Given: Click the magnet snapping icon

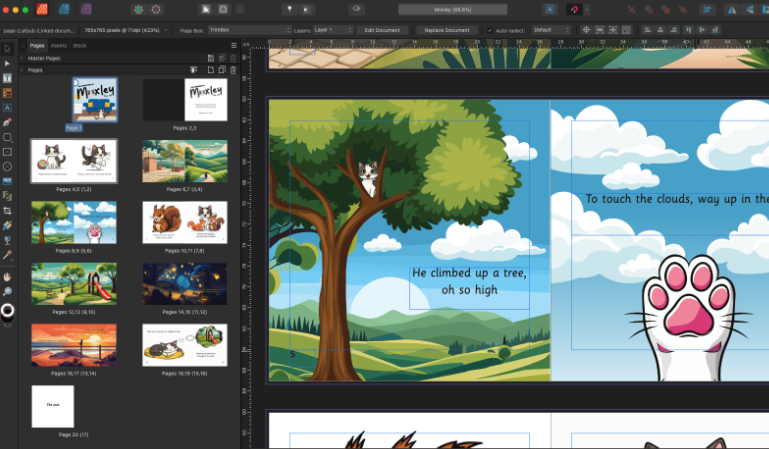Looking at the screenshot, I should pyautogui.click(x=576, y=9).
